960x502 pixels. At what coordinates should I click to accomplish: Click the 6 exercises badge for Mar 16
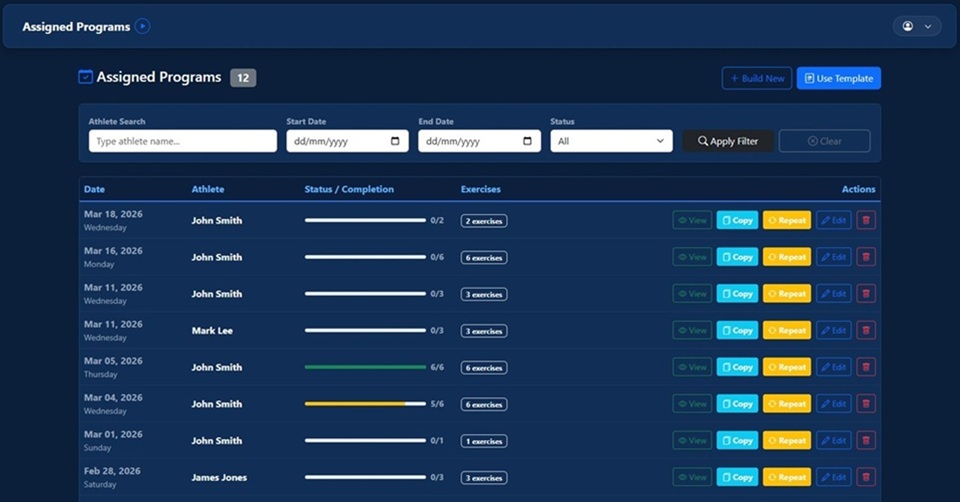pos(484,258)
